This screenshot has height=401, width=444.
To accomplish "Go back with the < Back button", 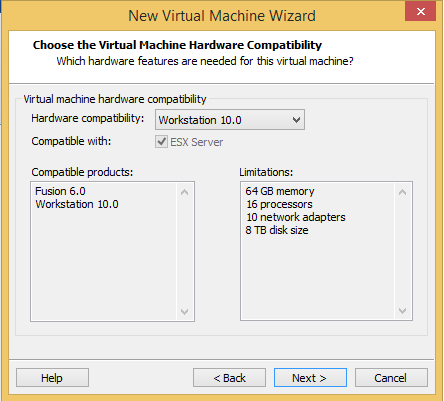I will point(229,378).
